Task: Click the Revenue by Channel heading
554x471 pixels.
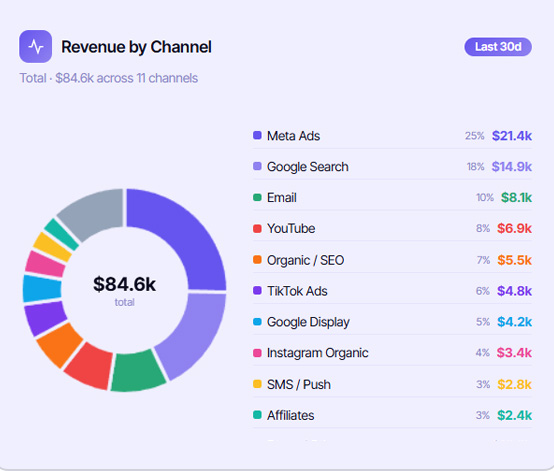Action: (x=136, y=47)
